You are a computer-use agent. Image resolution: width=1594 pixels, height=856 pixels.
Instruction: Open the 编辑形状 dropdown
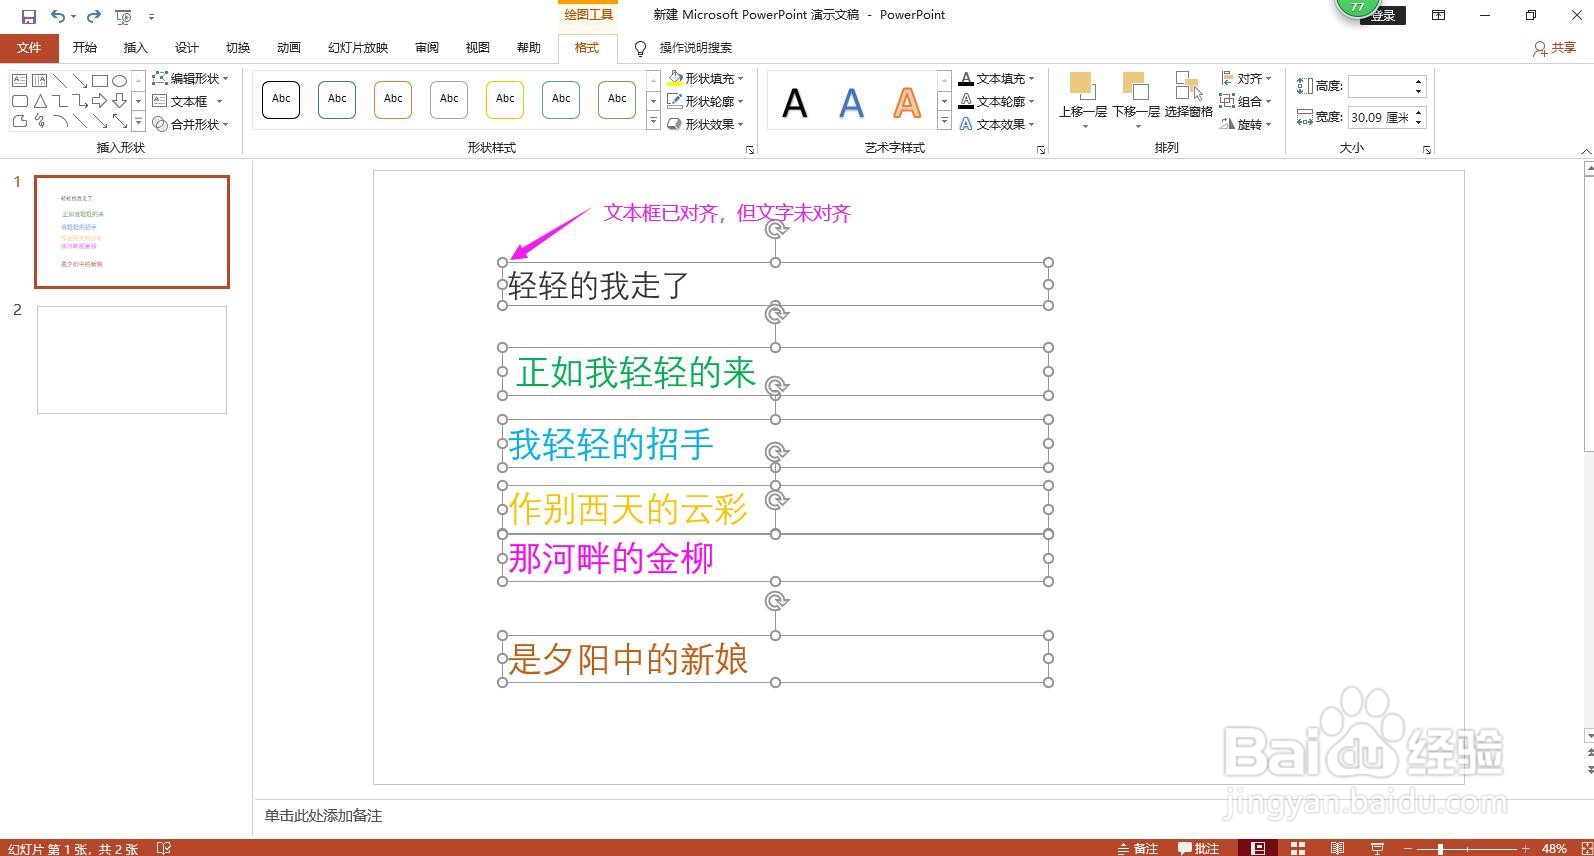pos(190,78)
